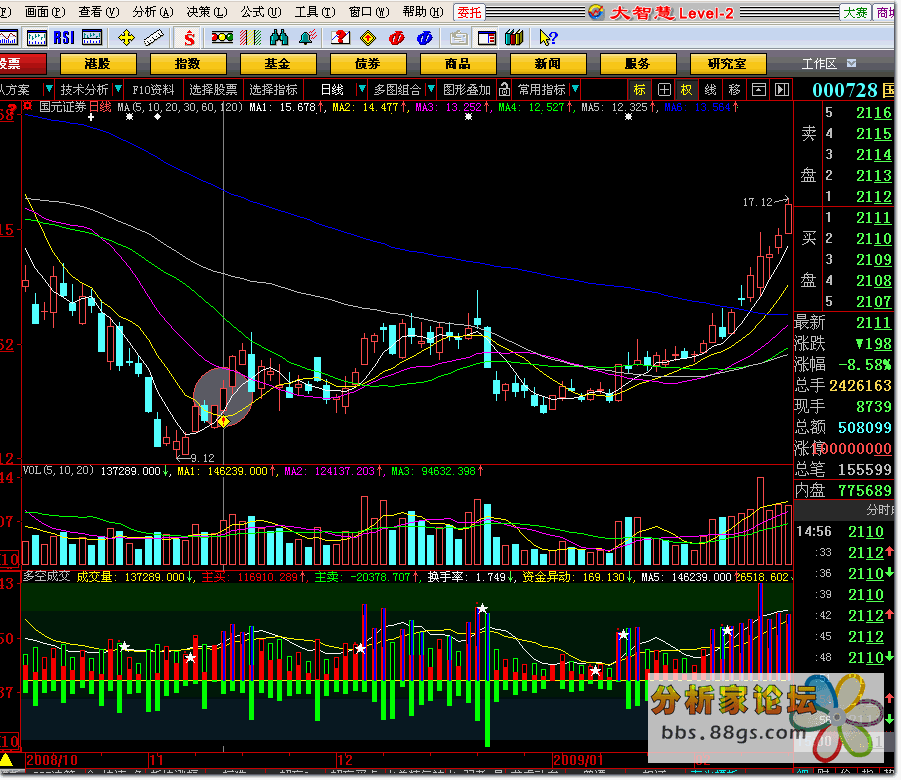Image resolution: width=901 pixels, height=780 pixels.
Task: Switch to the 服务 tab
Action: 638,63
